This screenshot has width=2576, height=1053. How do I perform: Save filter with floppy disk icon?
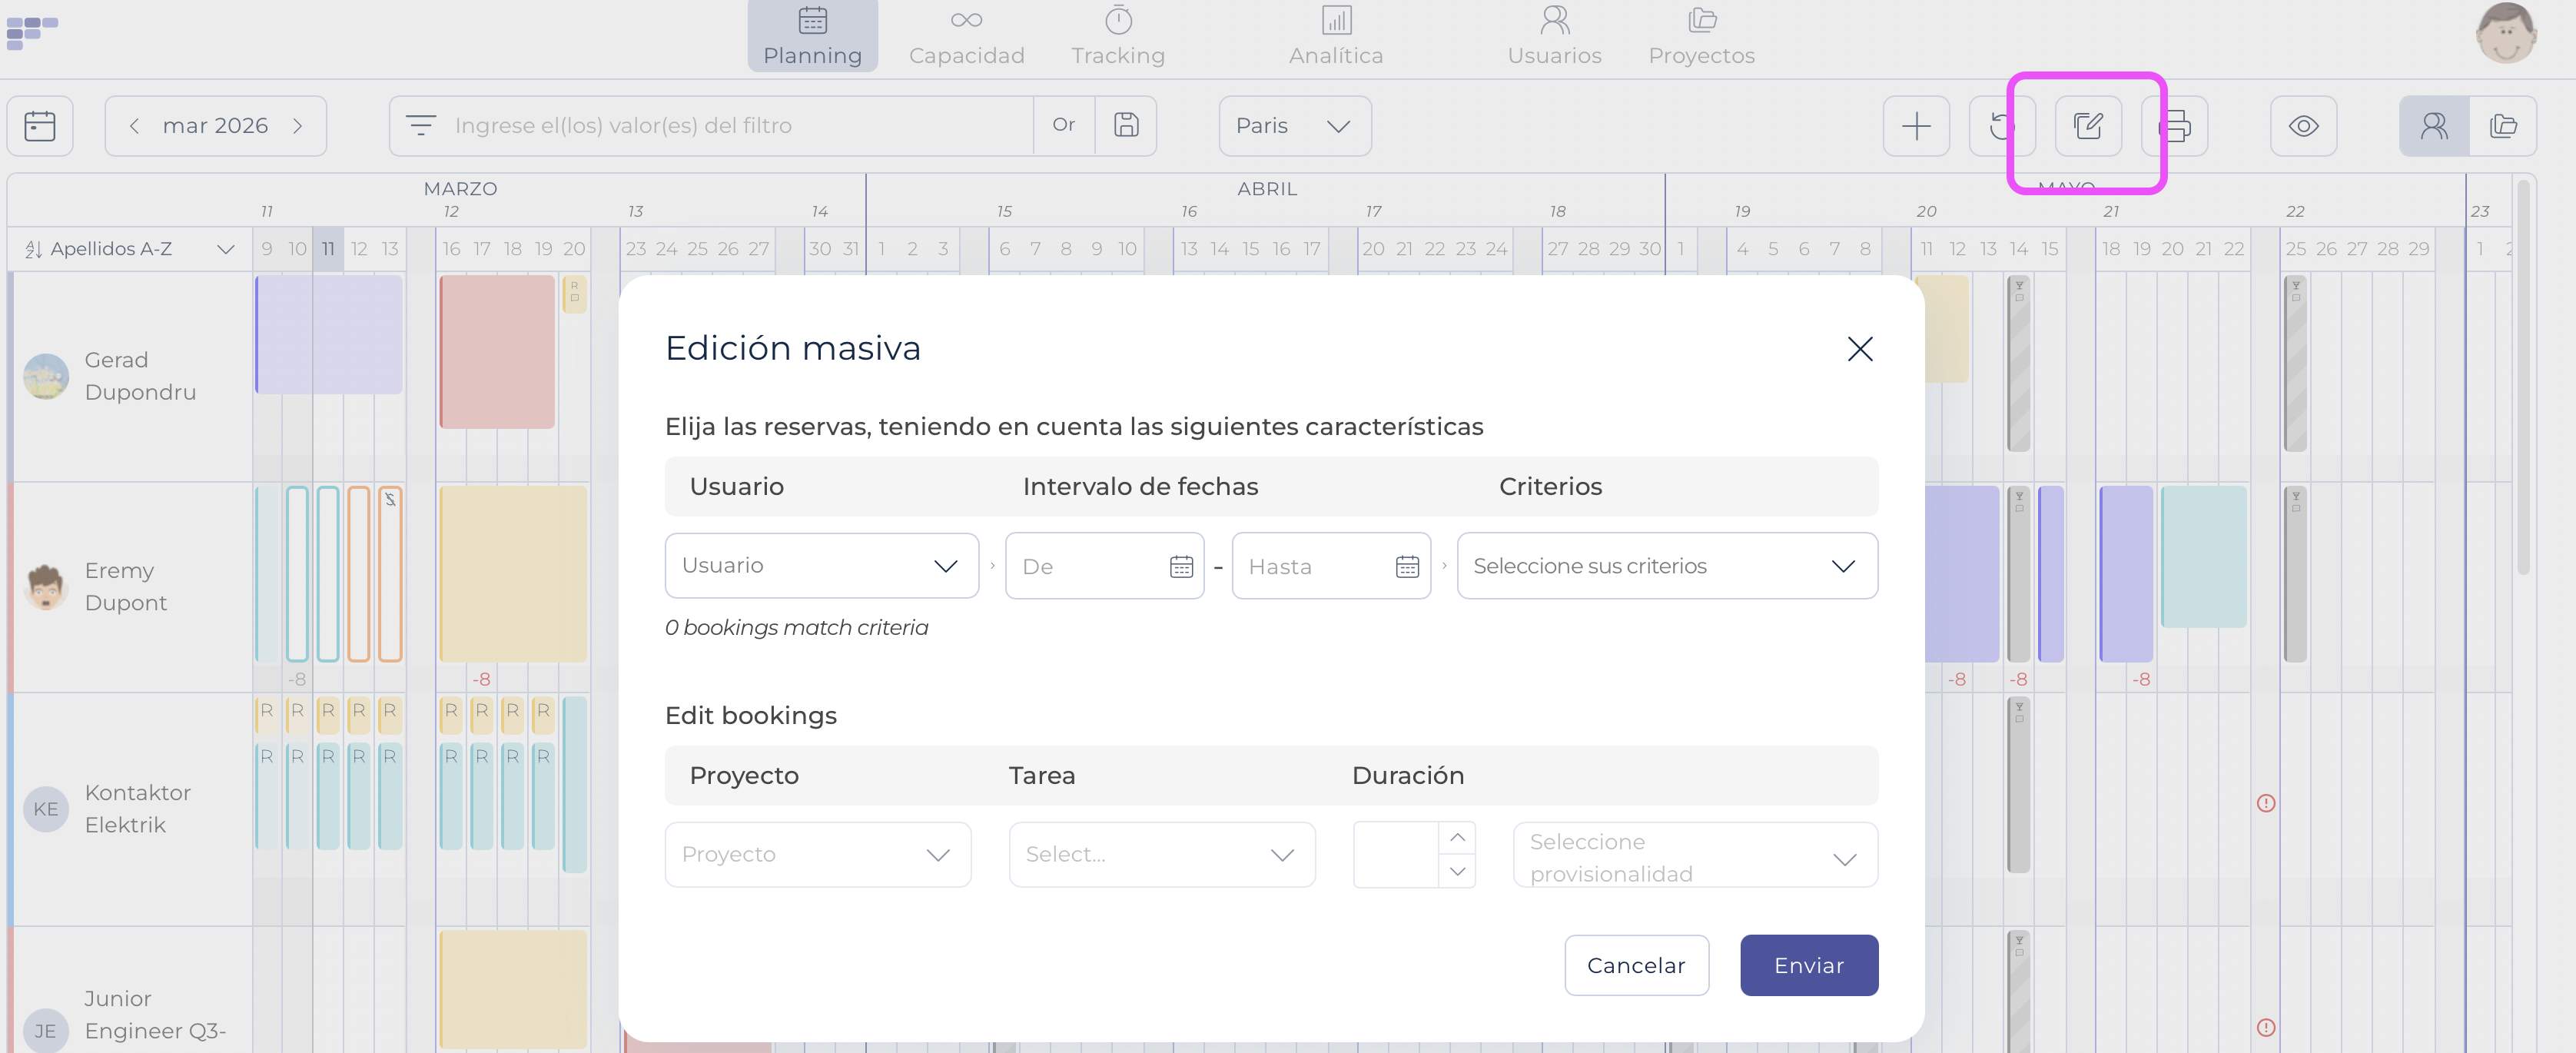(x=1126, y=125)
